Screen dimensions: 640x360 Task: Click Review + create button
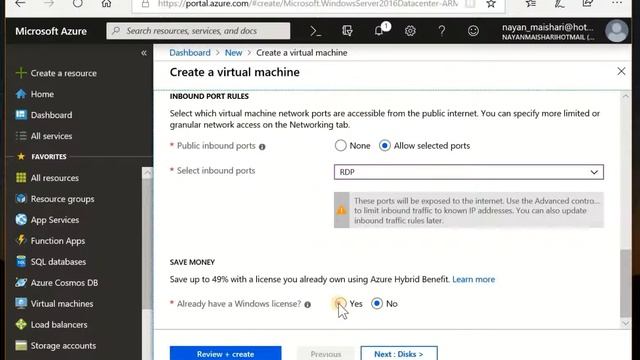(x=225, y=353)
